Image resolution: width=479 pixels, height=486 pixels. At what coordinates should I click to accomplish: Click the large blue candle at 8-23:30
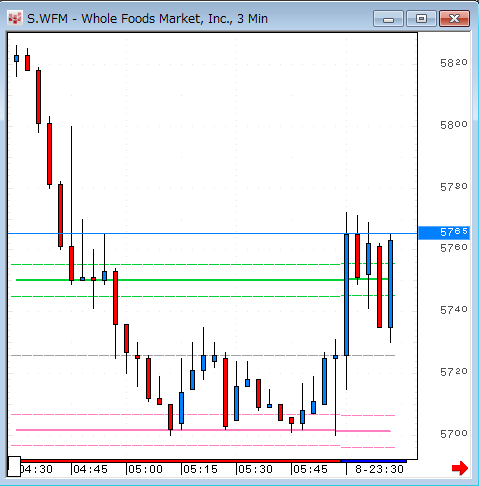click(x=346, y=295)
